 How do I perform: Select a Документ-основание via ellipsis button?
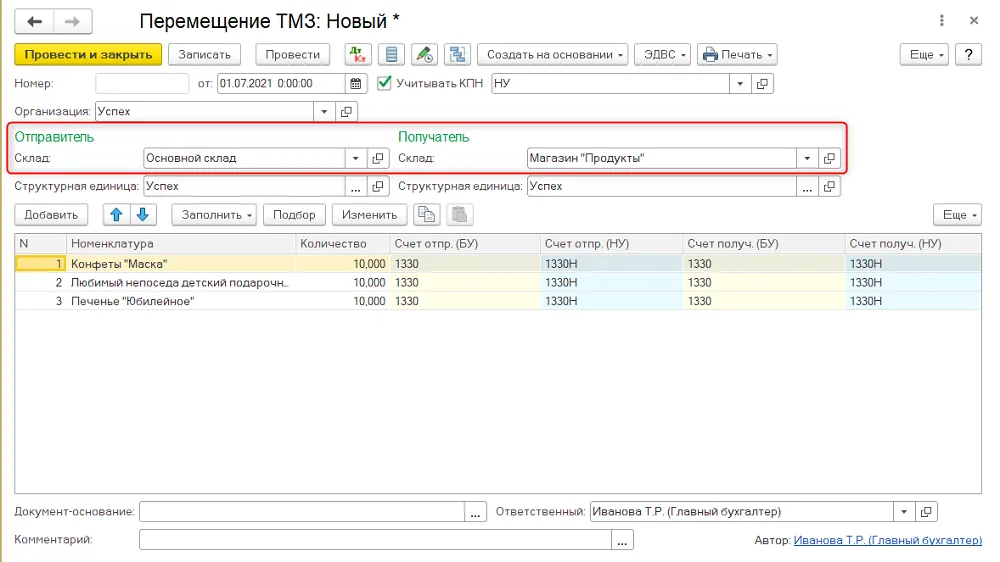[x=475, y=512]
